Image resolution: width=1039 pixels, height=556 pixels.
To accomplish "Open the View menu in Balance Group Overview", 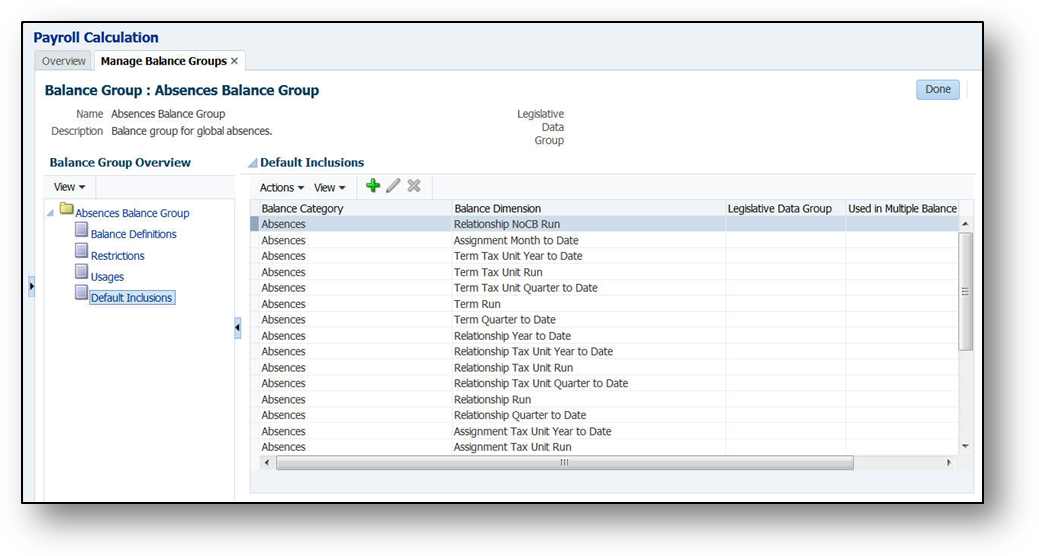I will coord(69,187).
